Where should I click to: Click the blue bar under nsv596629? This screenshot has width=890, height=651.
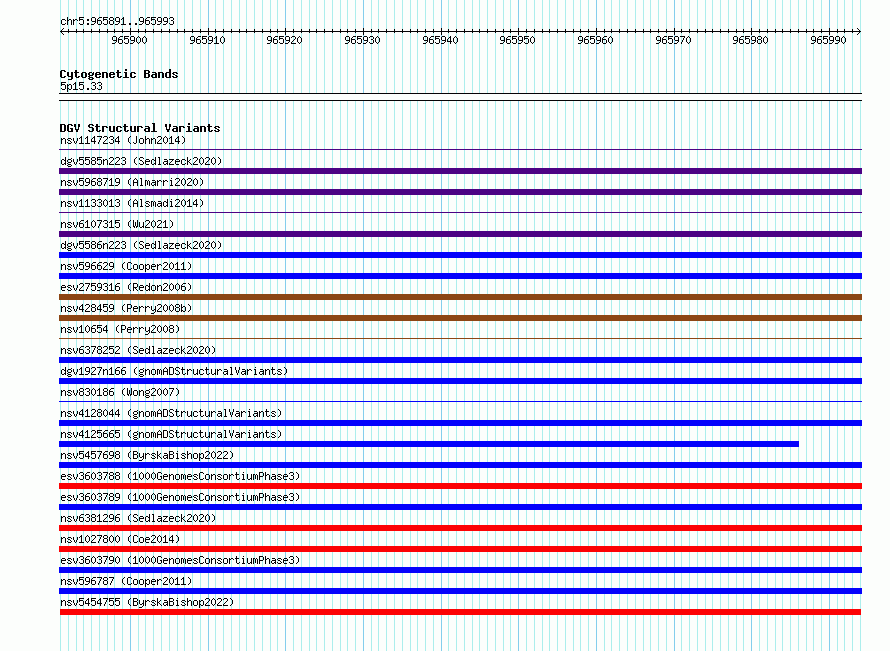click(460, 276)
